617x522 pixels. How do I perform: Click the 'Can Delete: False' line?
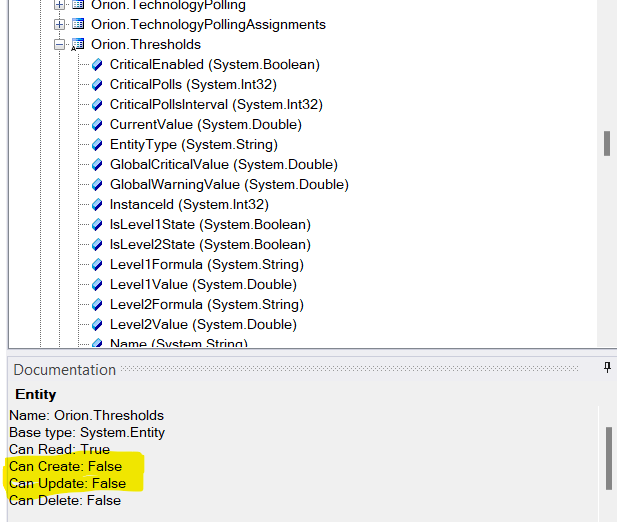(65, 500)
